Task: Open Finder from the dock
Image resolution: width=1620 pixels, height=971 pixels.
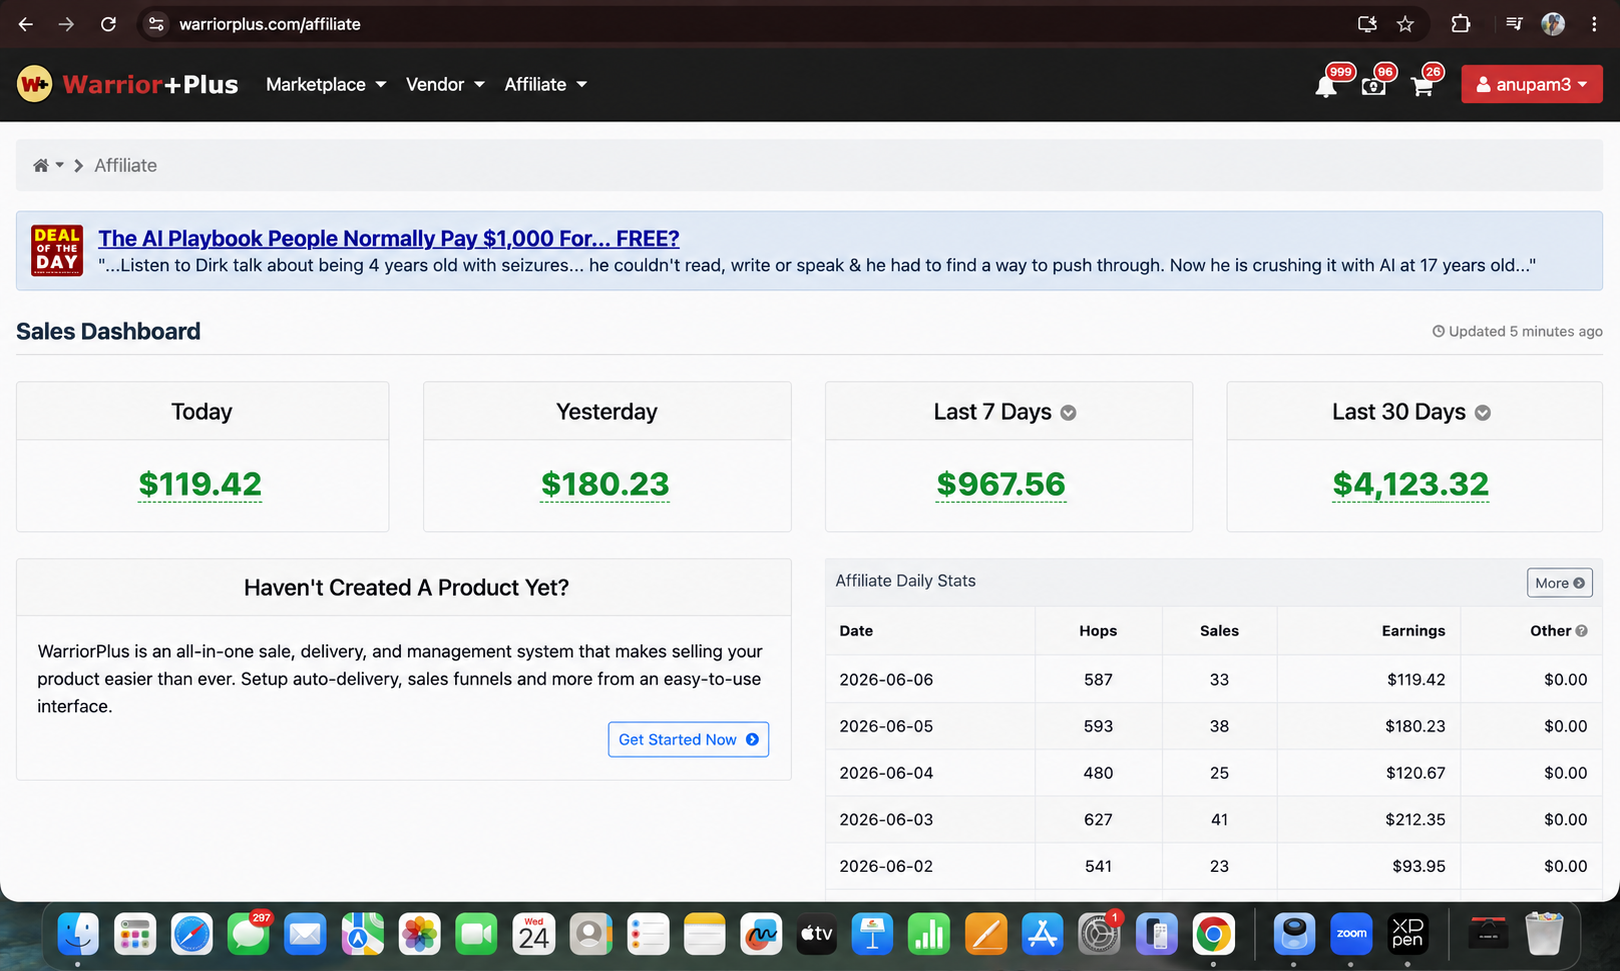Action: 78,935
